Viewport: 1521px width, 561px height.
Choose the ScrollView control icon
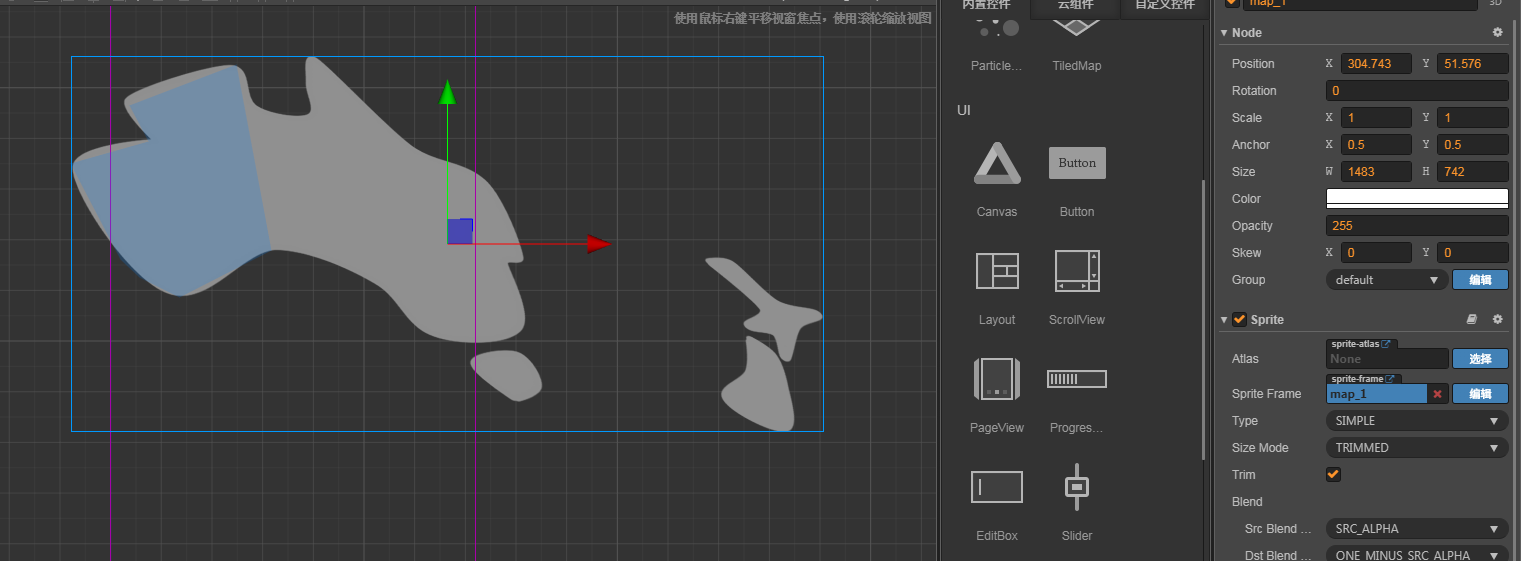(1077, 271)
